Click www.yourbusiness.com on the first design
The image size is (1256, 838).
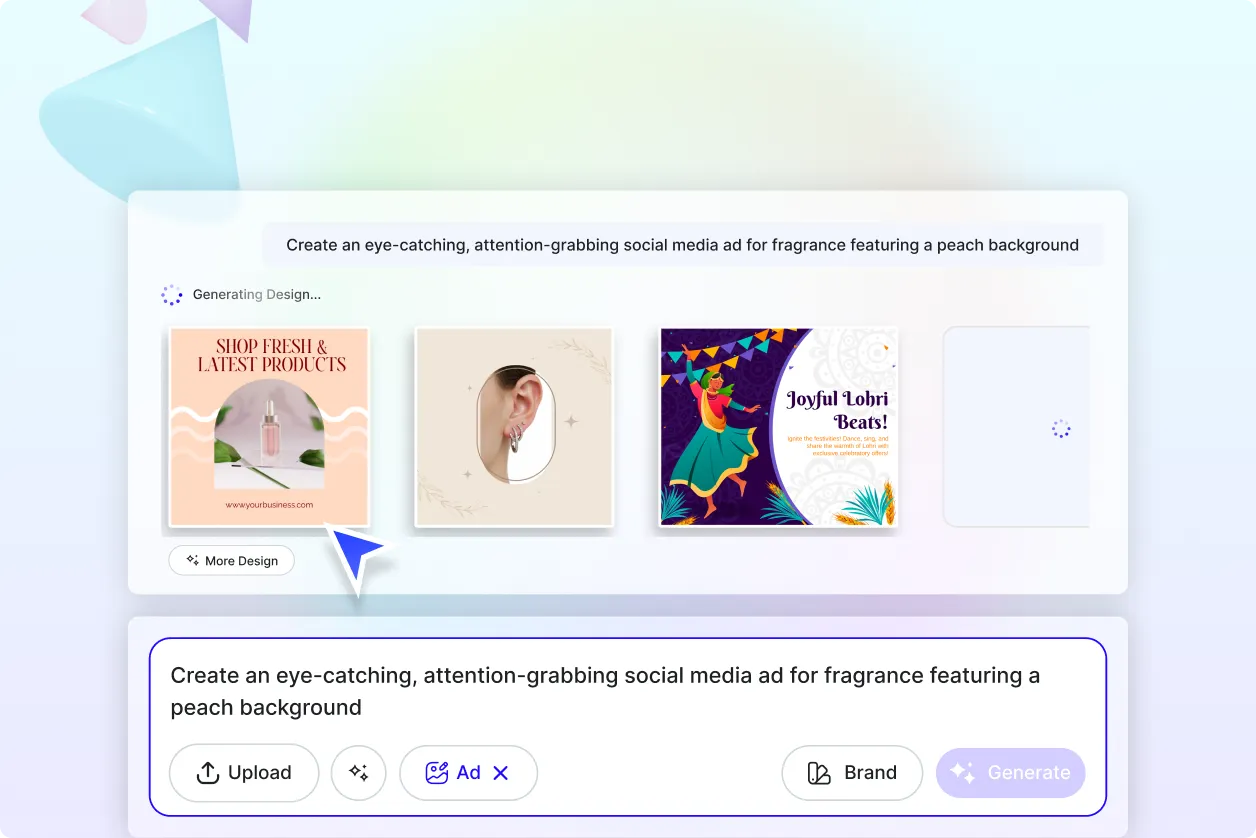click(268, 506)
